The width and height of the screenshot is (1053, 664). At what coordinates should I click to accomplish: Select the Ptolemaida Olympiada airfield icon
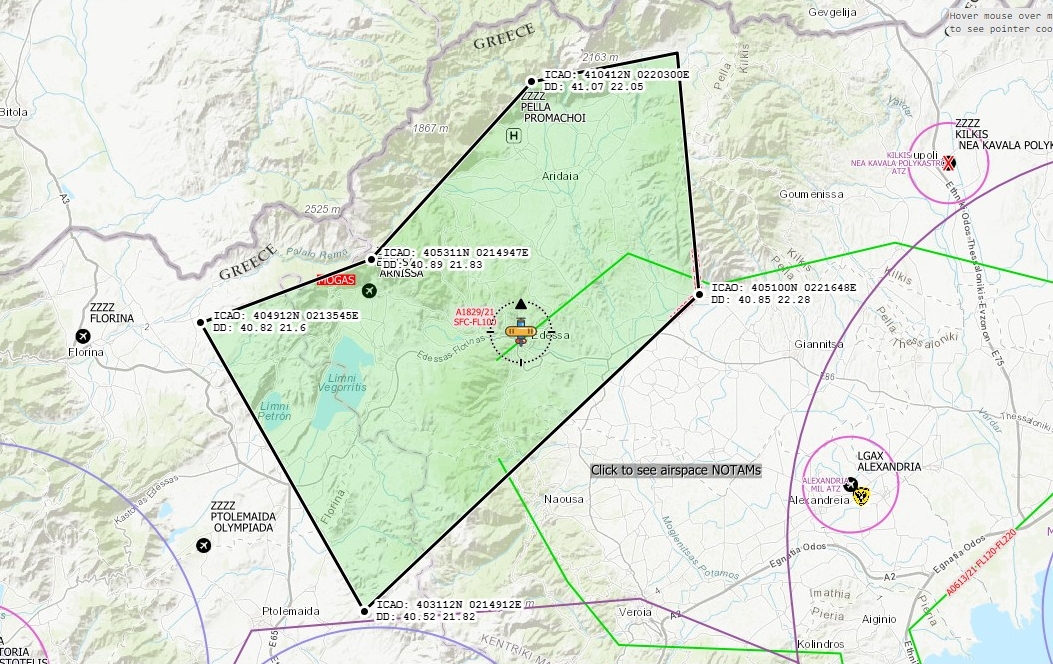(x=205, y=545)
